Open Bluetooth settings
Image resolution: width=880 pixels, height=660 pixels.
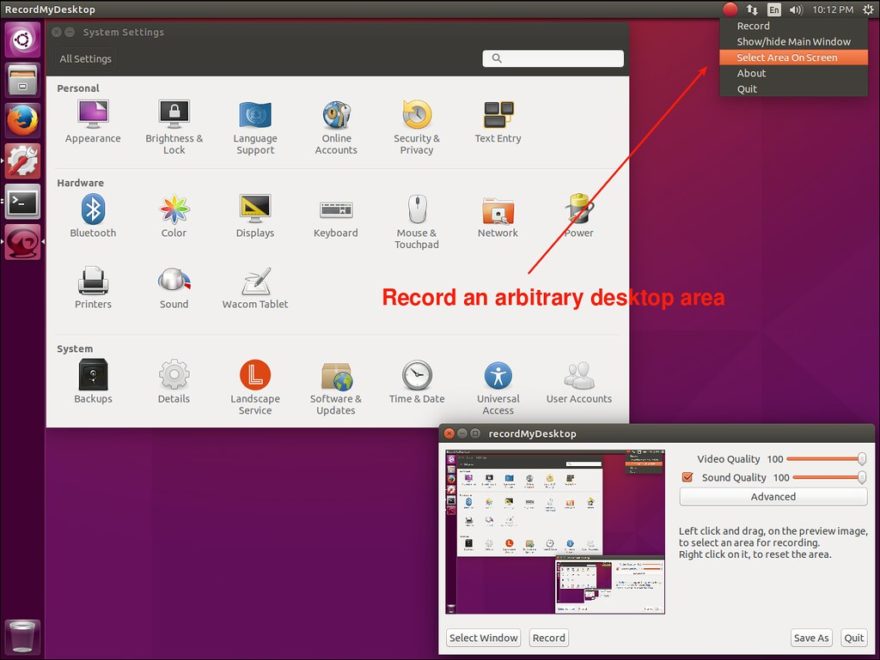[x=93, y=216]
